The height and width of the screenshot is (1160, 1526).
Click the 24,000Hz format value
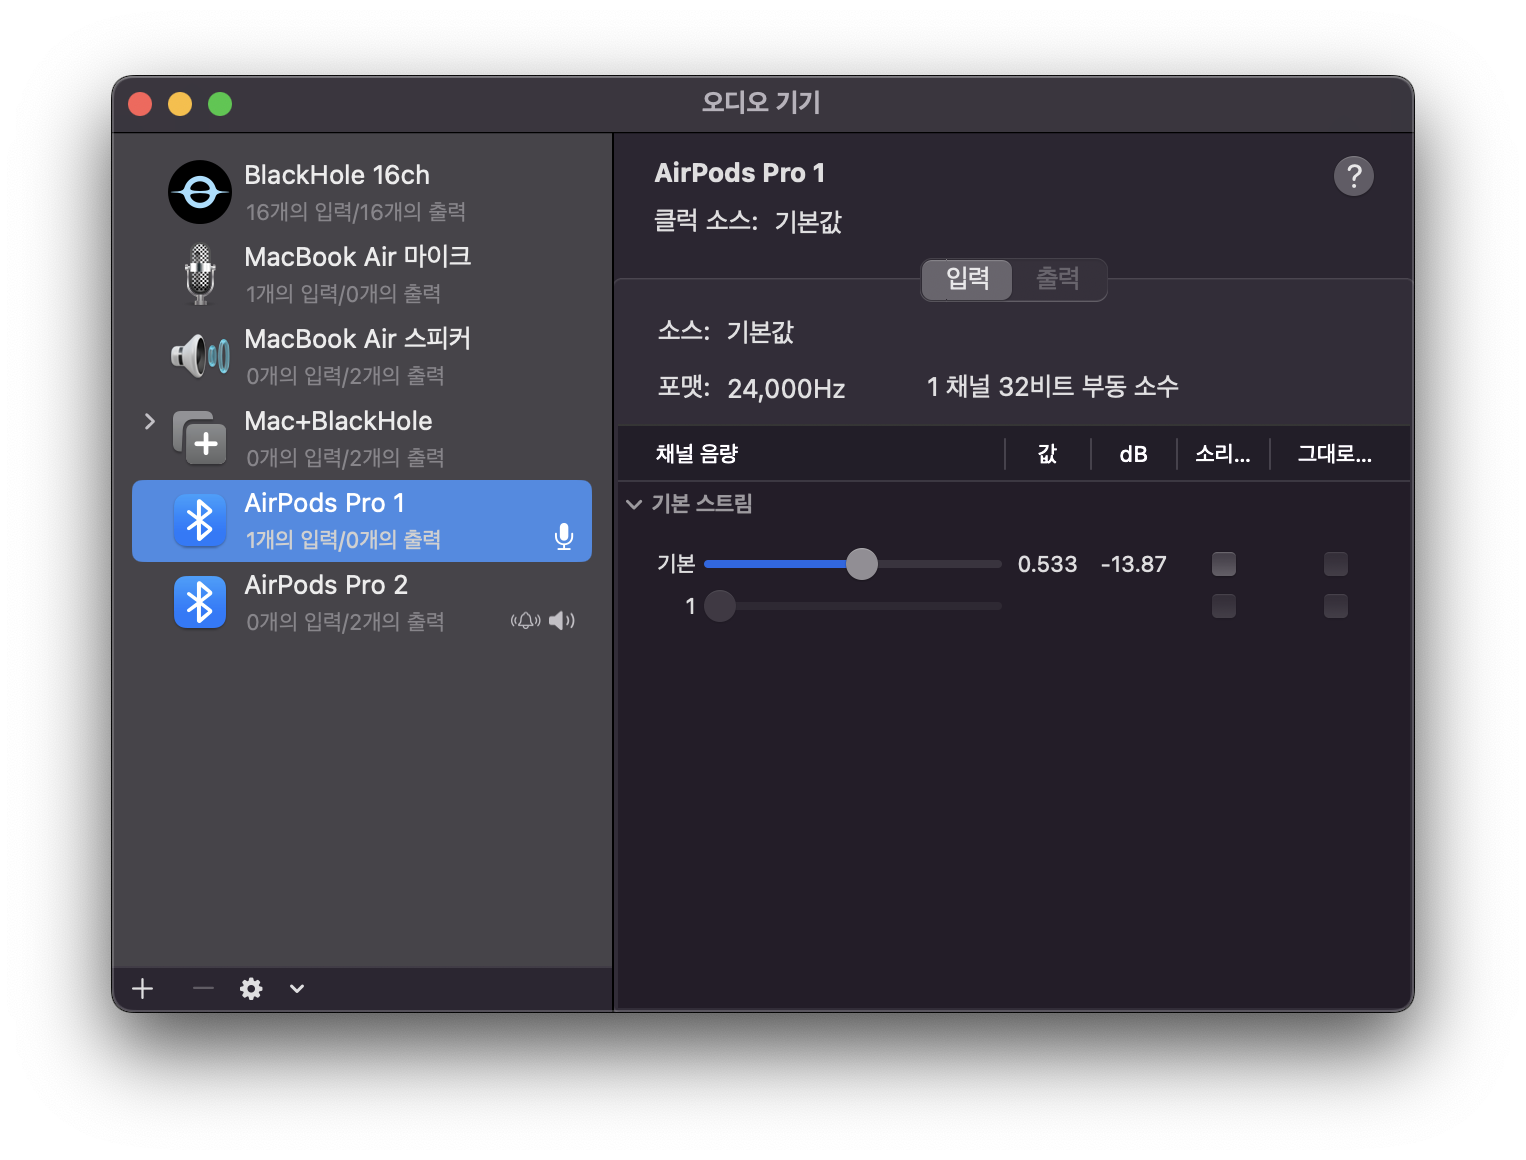786,388
